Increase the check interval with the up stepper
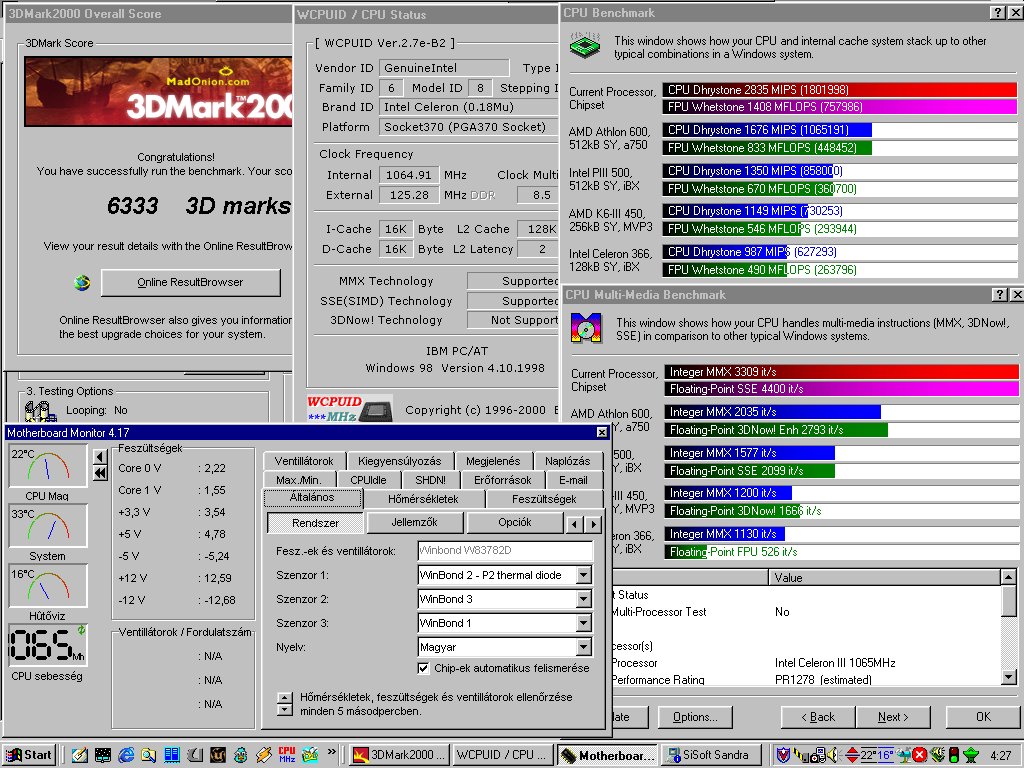The height and width of the screenshot is (768, 1024). pyautogui.click(x=284, y=697)
